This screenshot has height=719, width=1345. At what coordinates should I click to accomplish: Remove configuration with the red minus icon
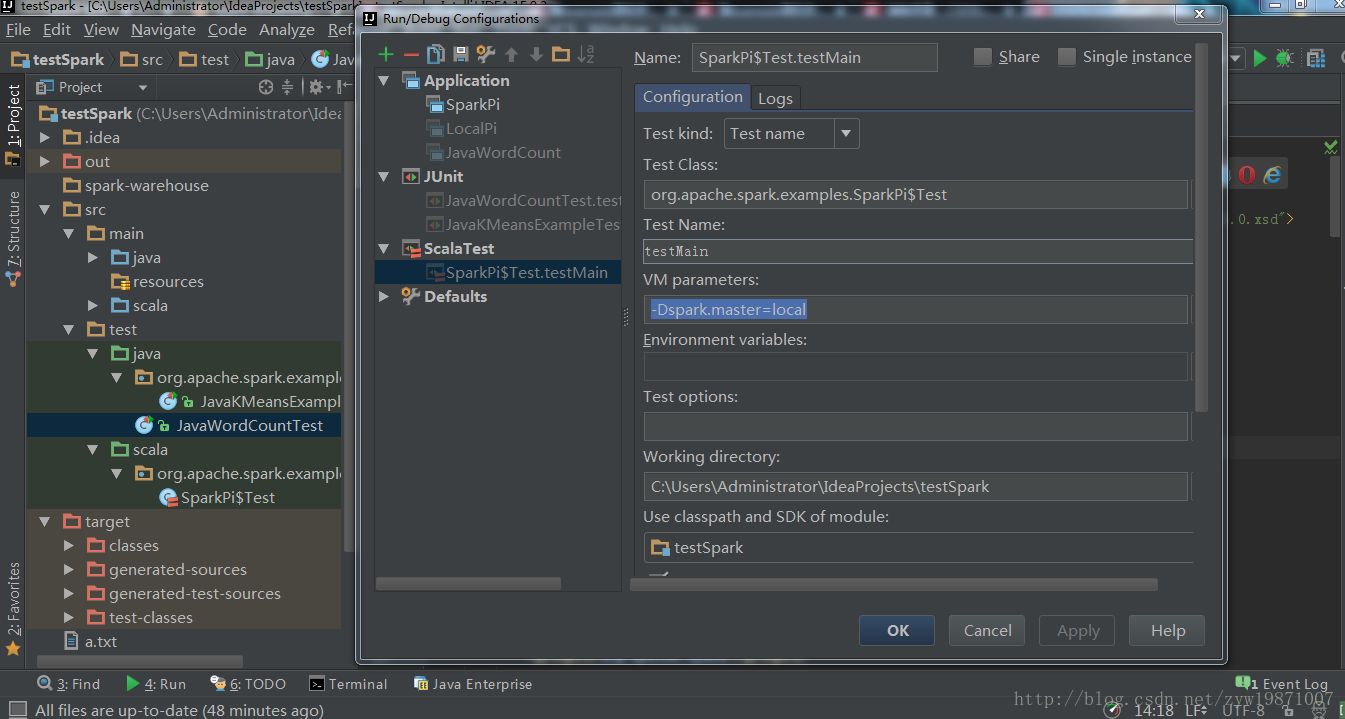point(411,55)
